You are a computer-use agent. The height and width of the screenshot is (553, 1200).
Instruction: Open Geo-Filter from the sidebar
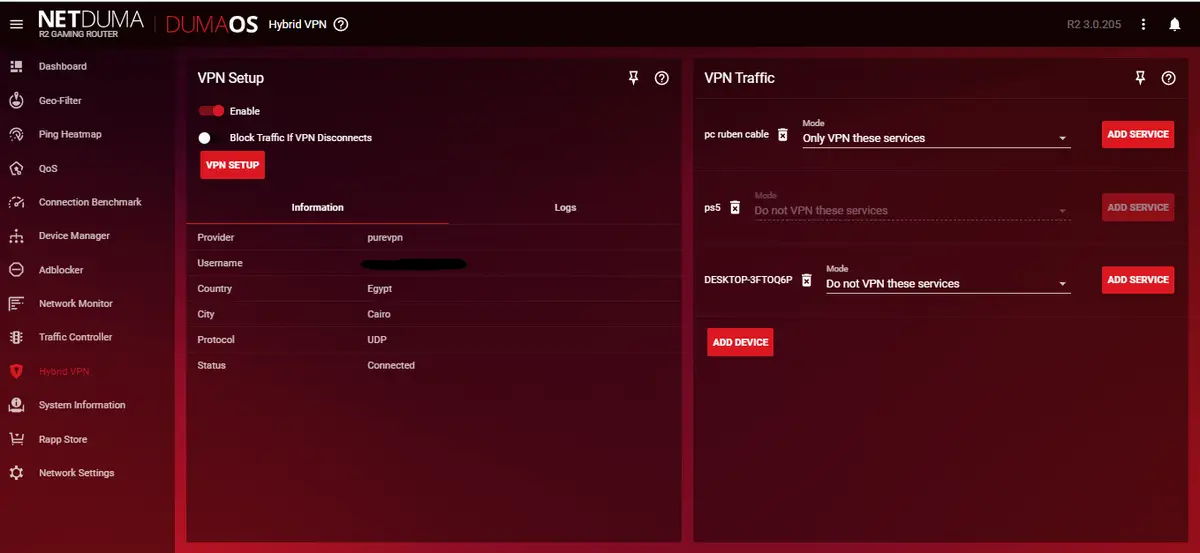(60, 100)
